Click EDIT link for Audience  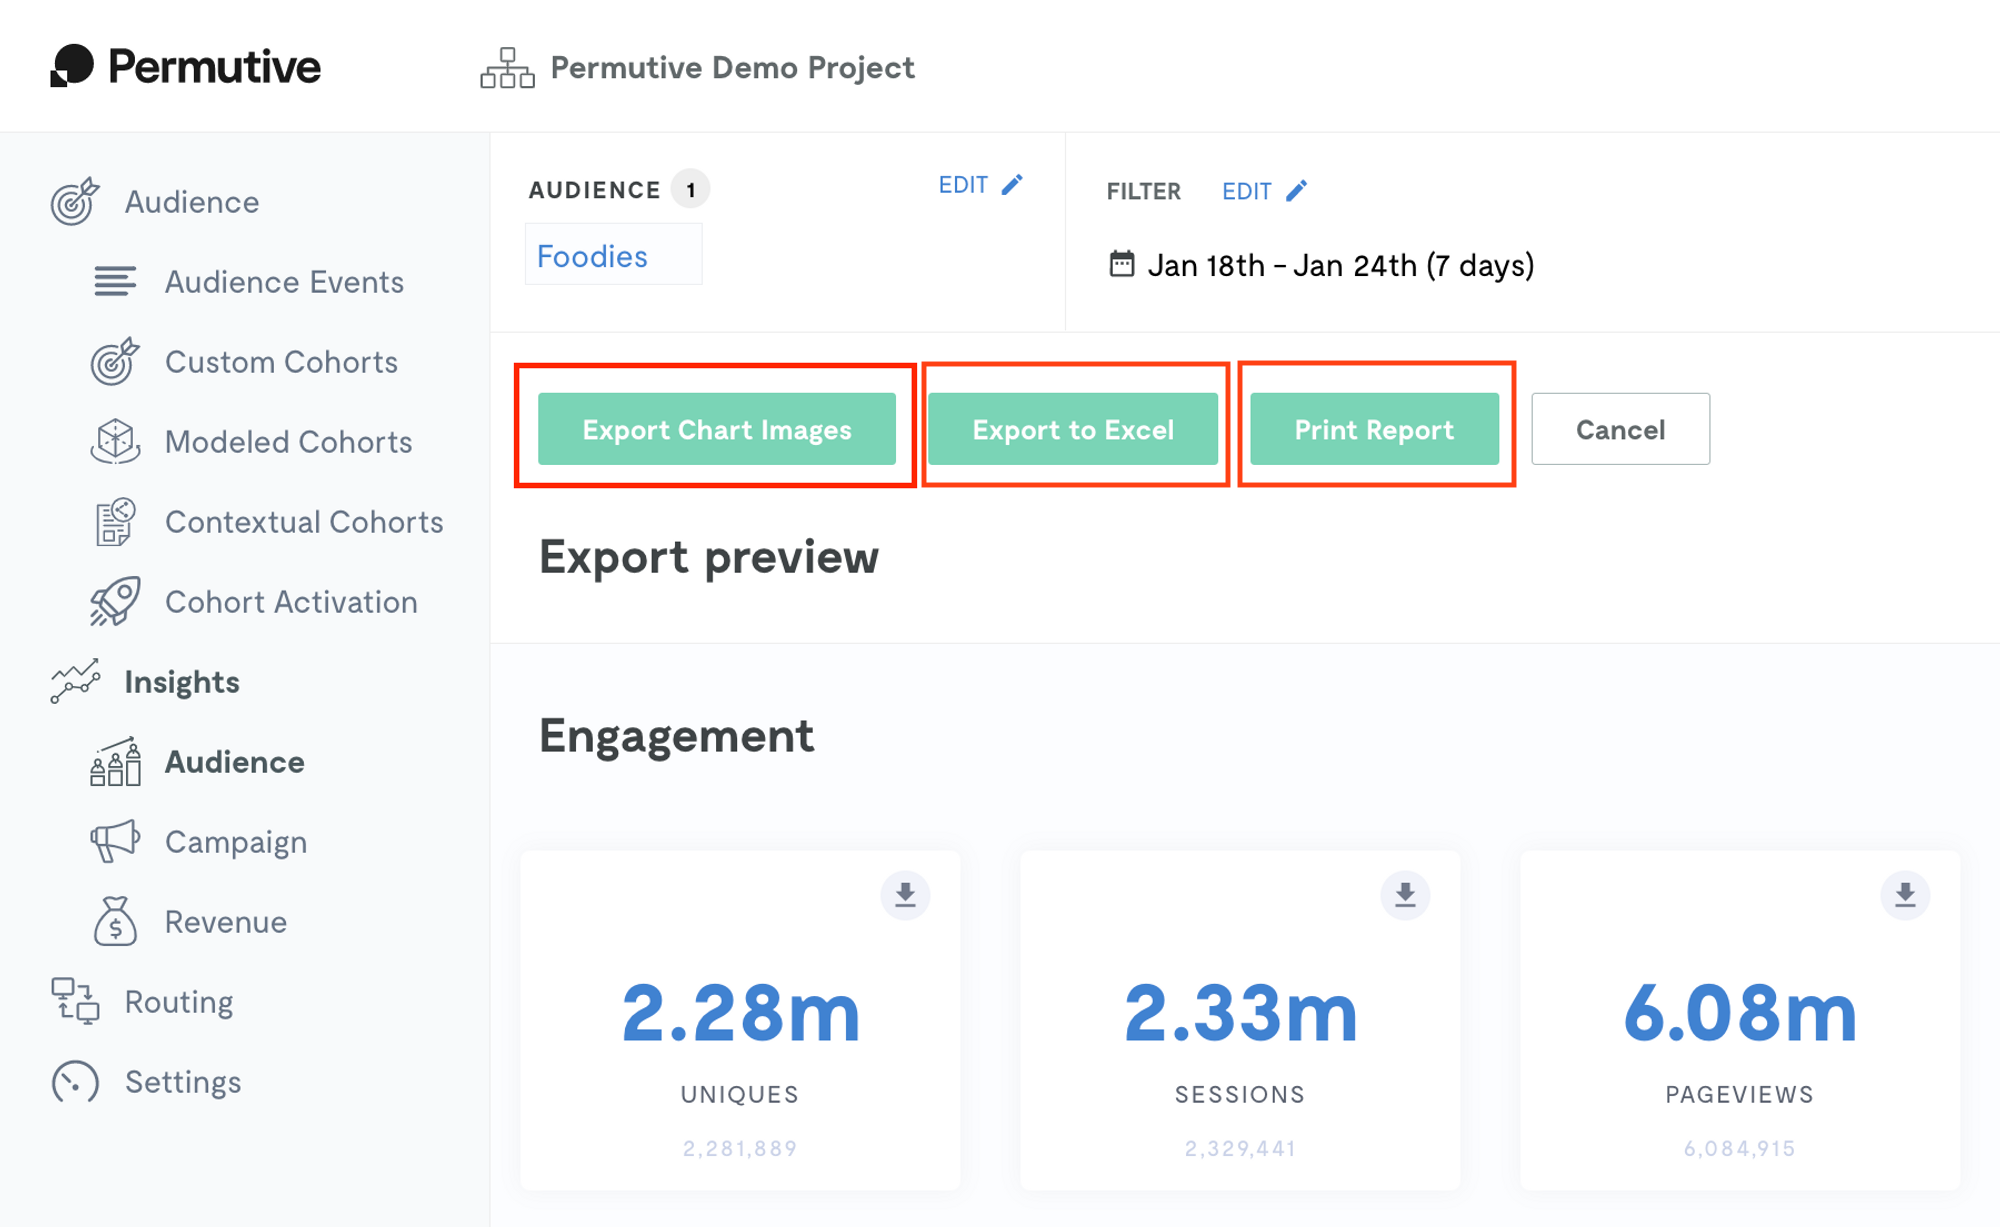point(963,185)
